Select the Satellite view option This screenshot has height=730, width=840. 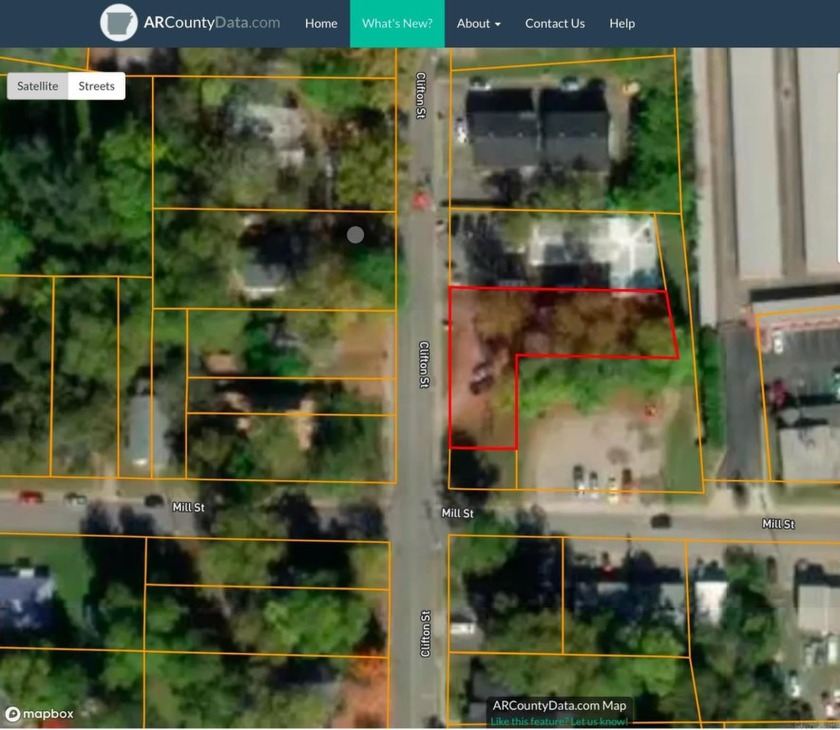(37, 86)
